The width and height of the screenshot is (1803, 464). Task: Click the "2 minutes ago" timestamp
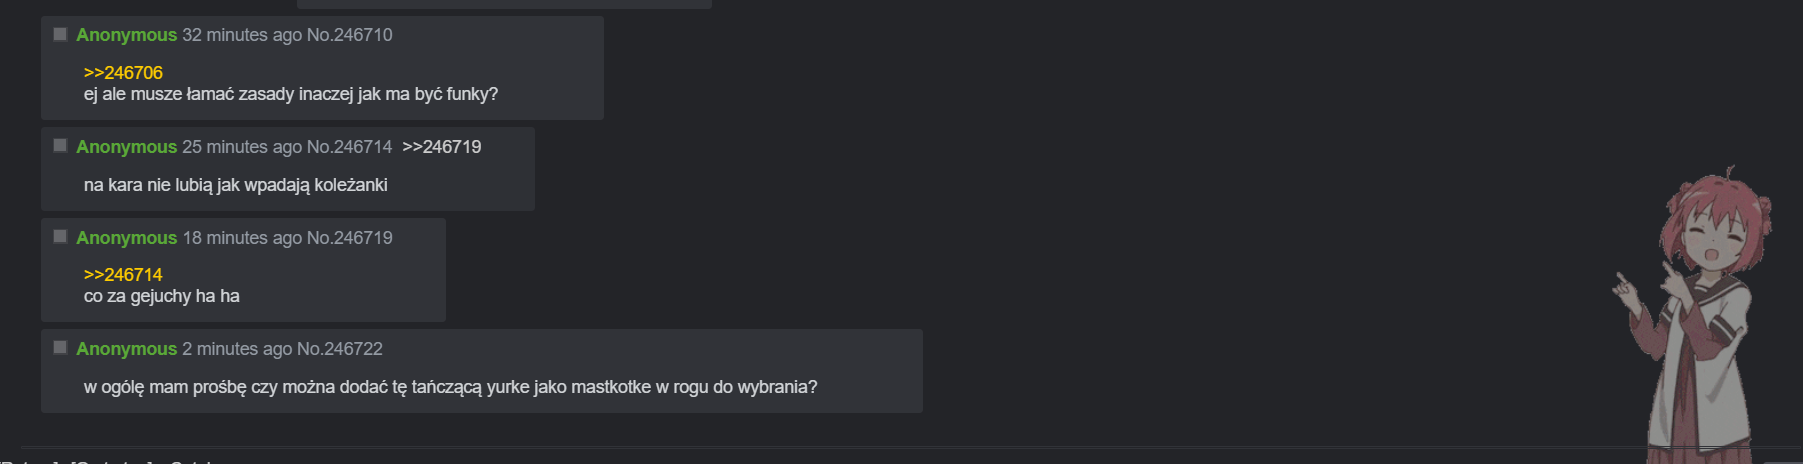[x=236, y=349]
